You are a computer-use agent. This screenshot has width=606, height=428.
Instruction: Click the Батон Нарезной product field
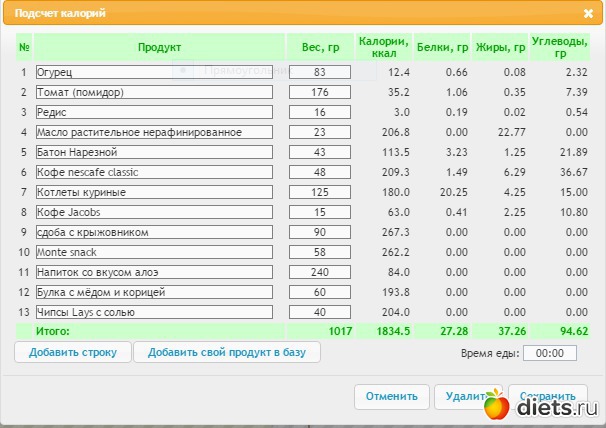pyautogui.click(x=154, y=152)
